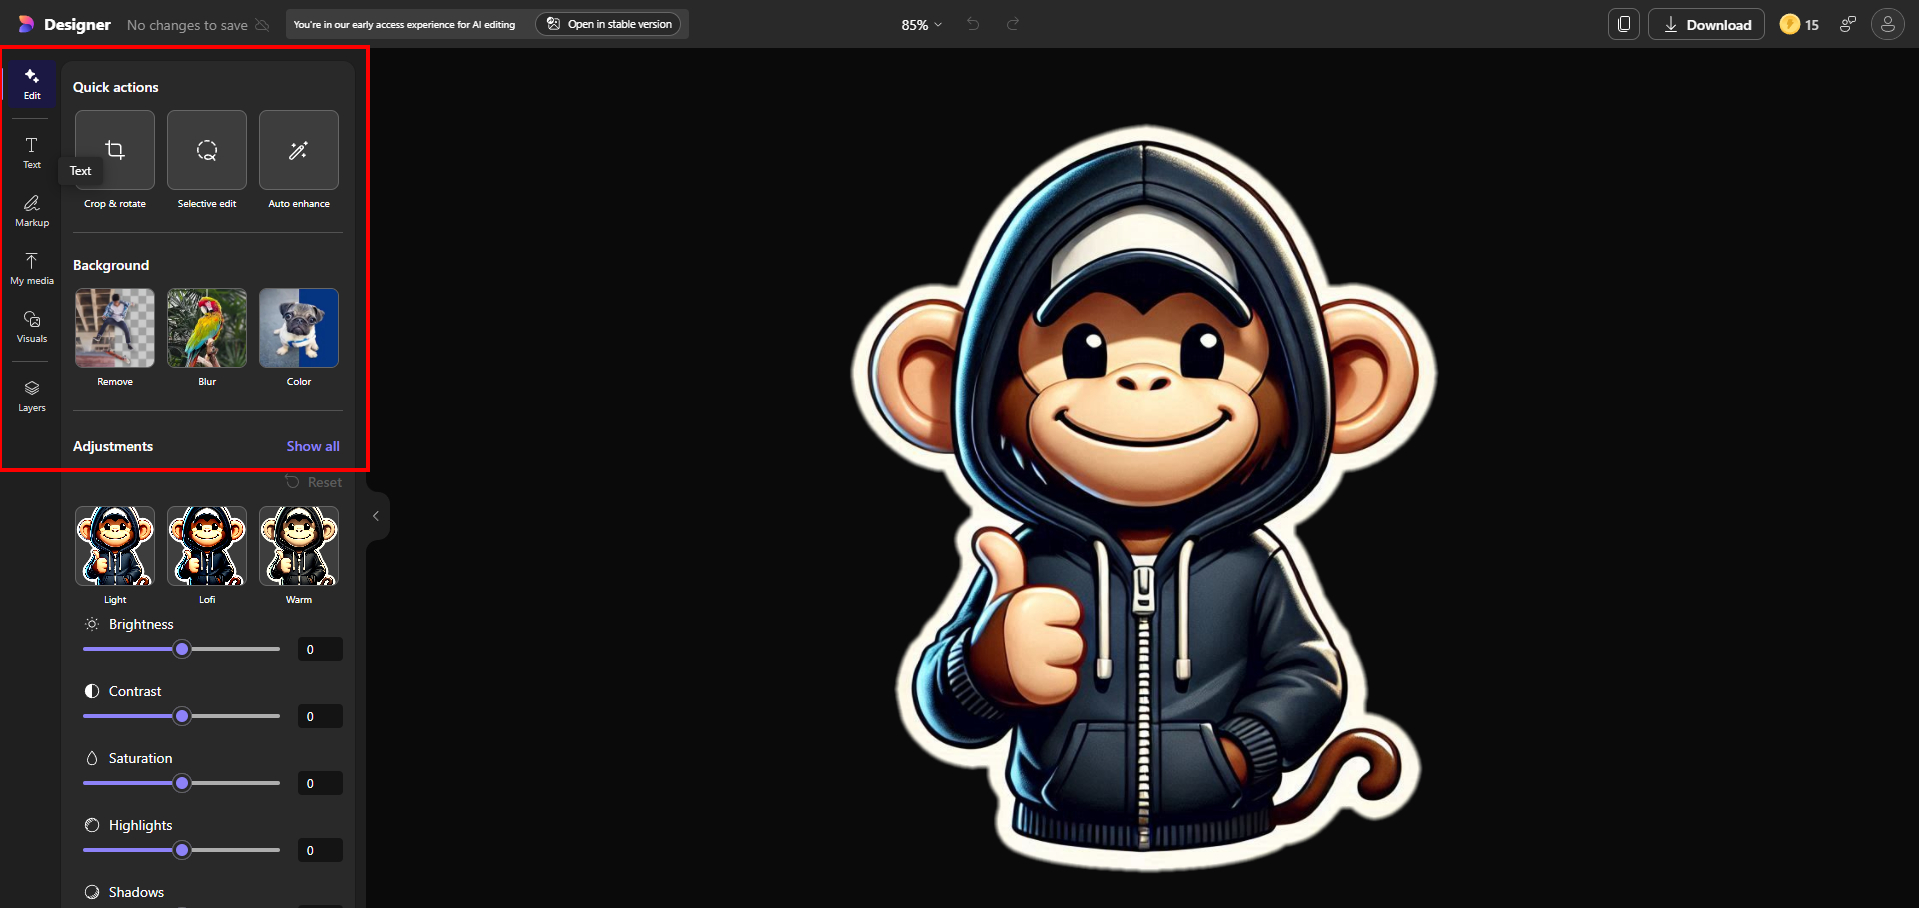The height and width of the screenshot is (908, 1919).
Task: Click the Background section heading
Action: 111,265
